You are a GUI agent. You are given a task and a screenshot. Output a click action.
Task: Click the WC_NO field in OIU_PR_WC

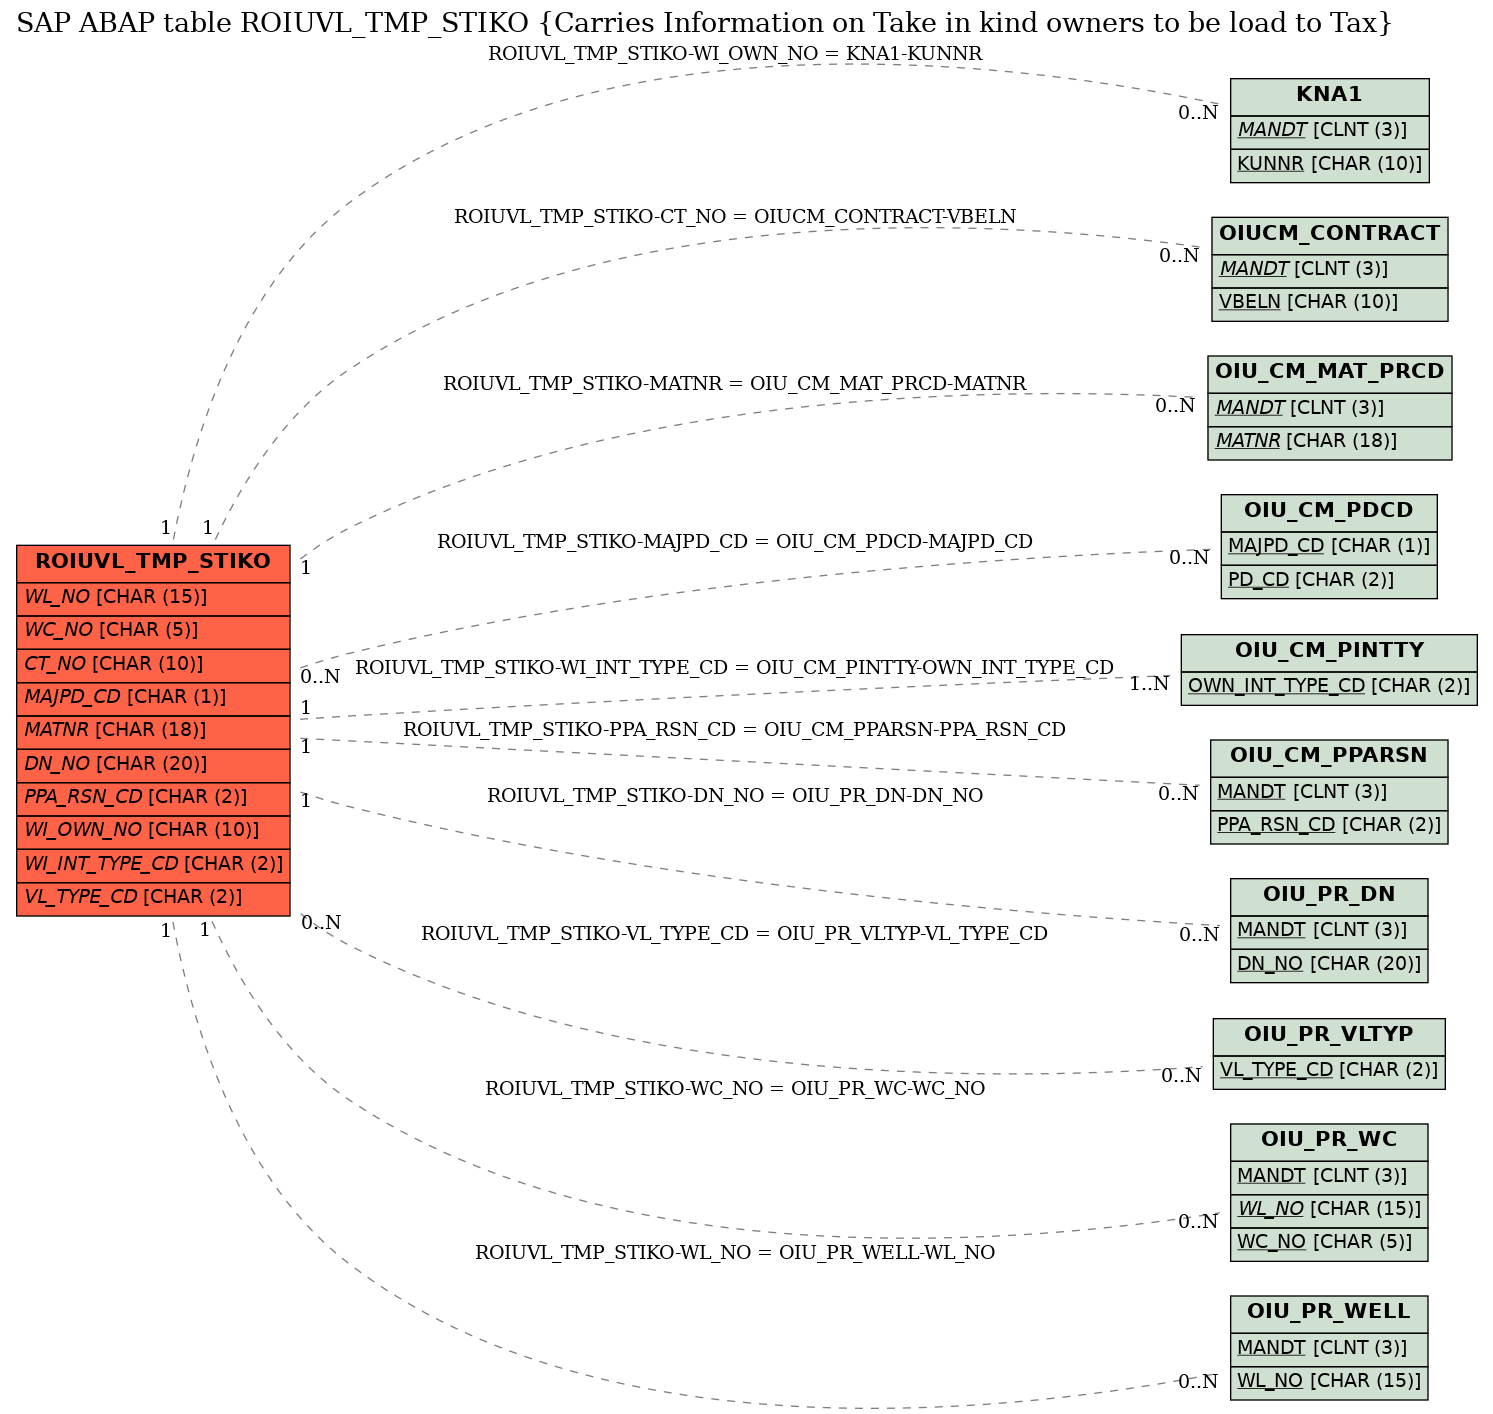pos(1329,1243)
